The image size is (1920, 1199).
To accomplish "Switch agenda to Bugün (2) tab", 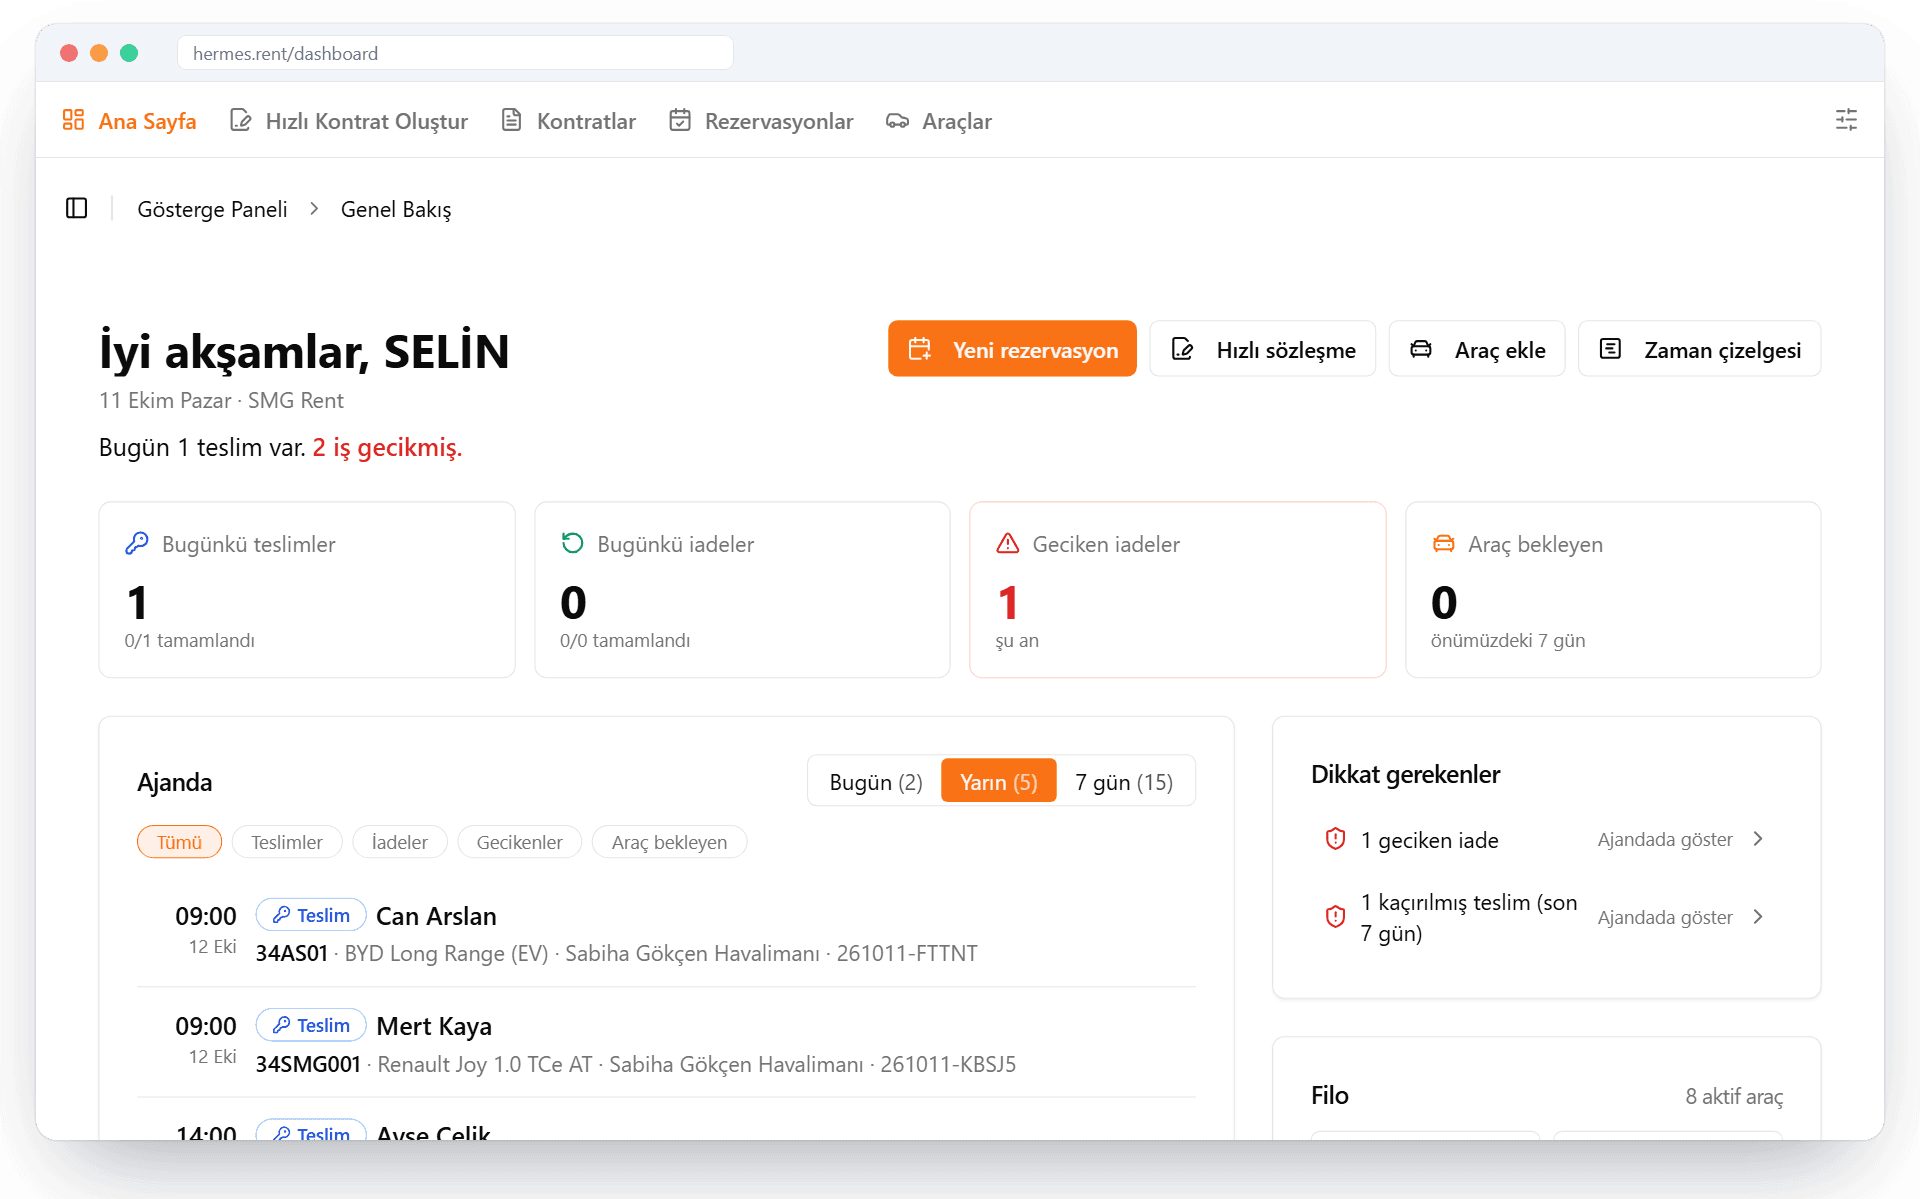I will pos(876,782).
